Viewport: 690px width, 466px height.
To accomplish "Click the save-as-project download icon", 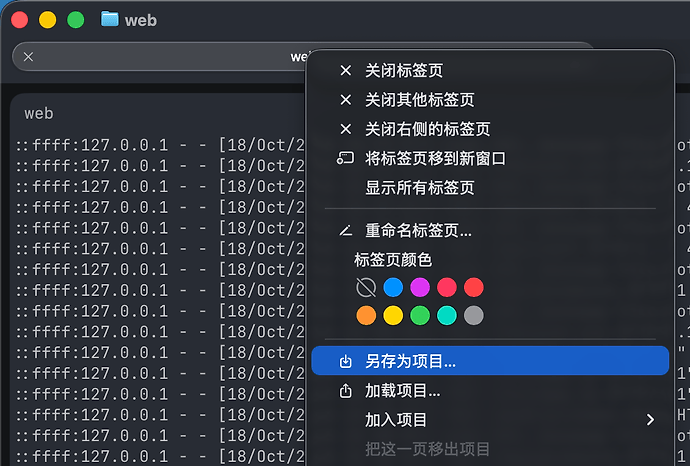I will tap(346, 361).
